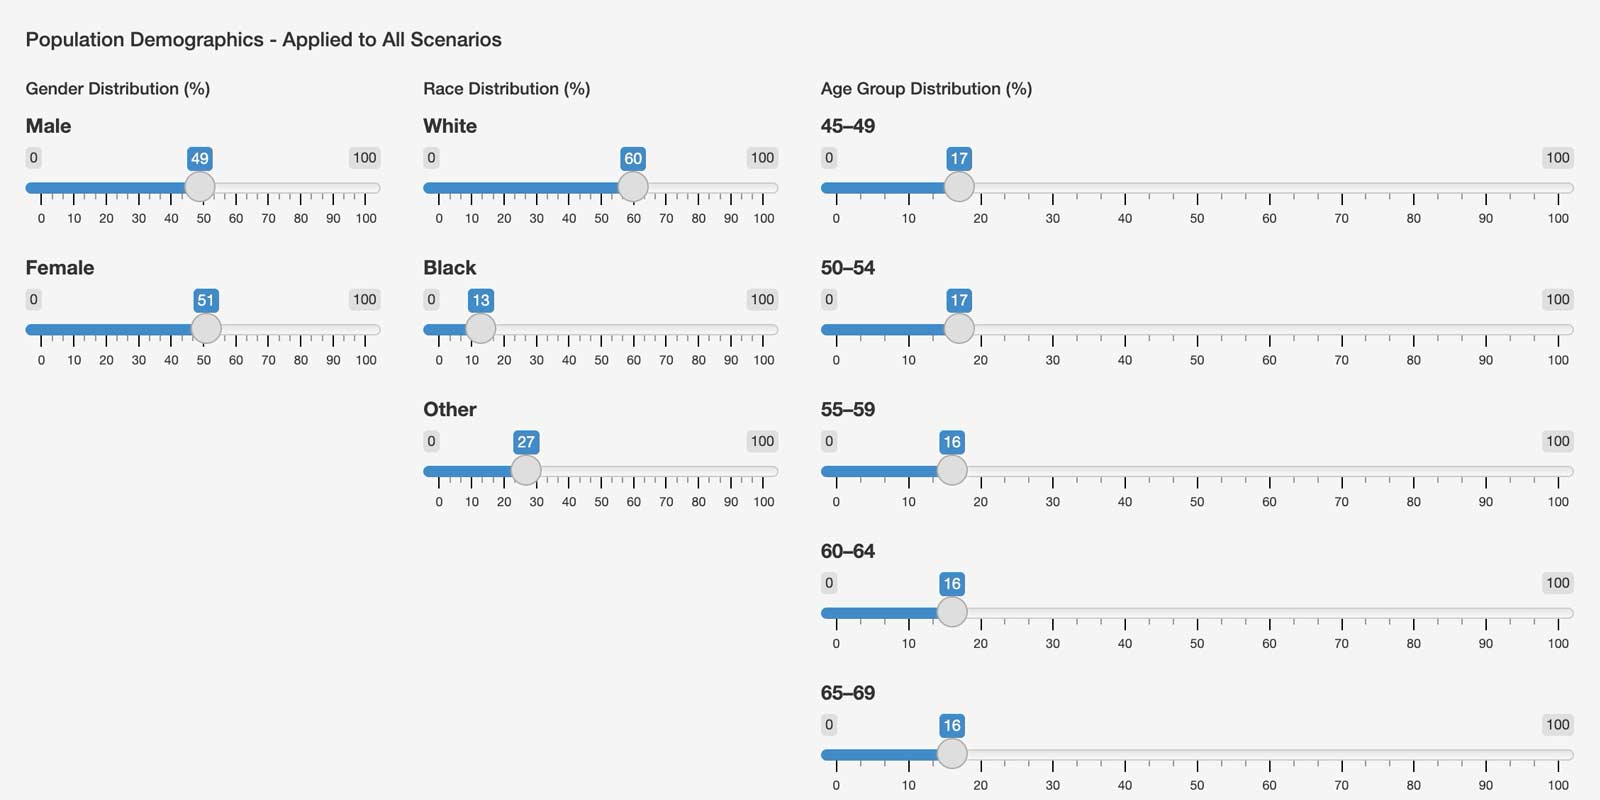Click the White race slider handle
1600x800 pixels.
point(633,187)
